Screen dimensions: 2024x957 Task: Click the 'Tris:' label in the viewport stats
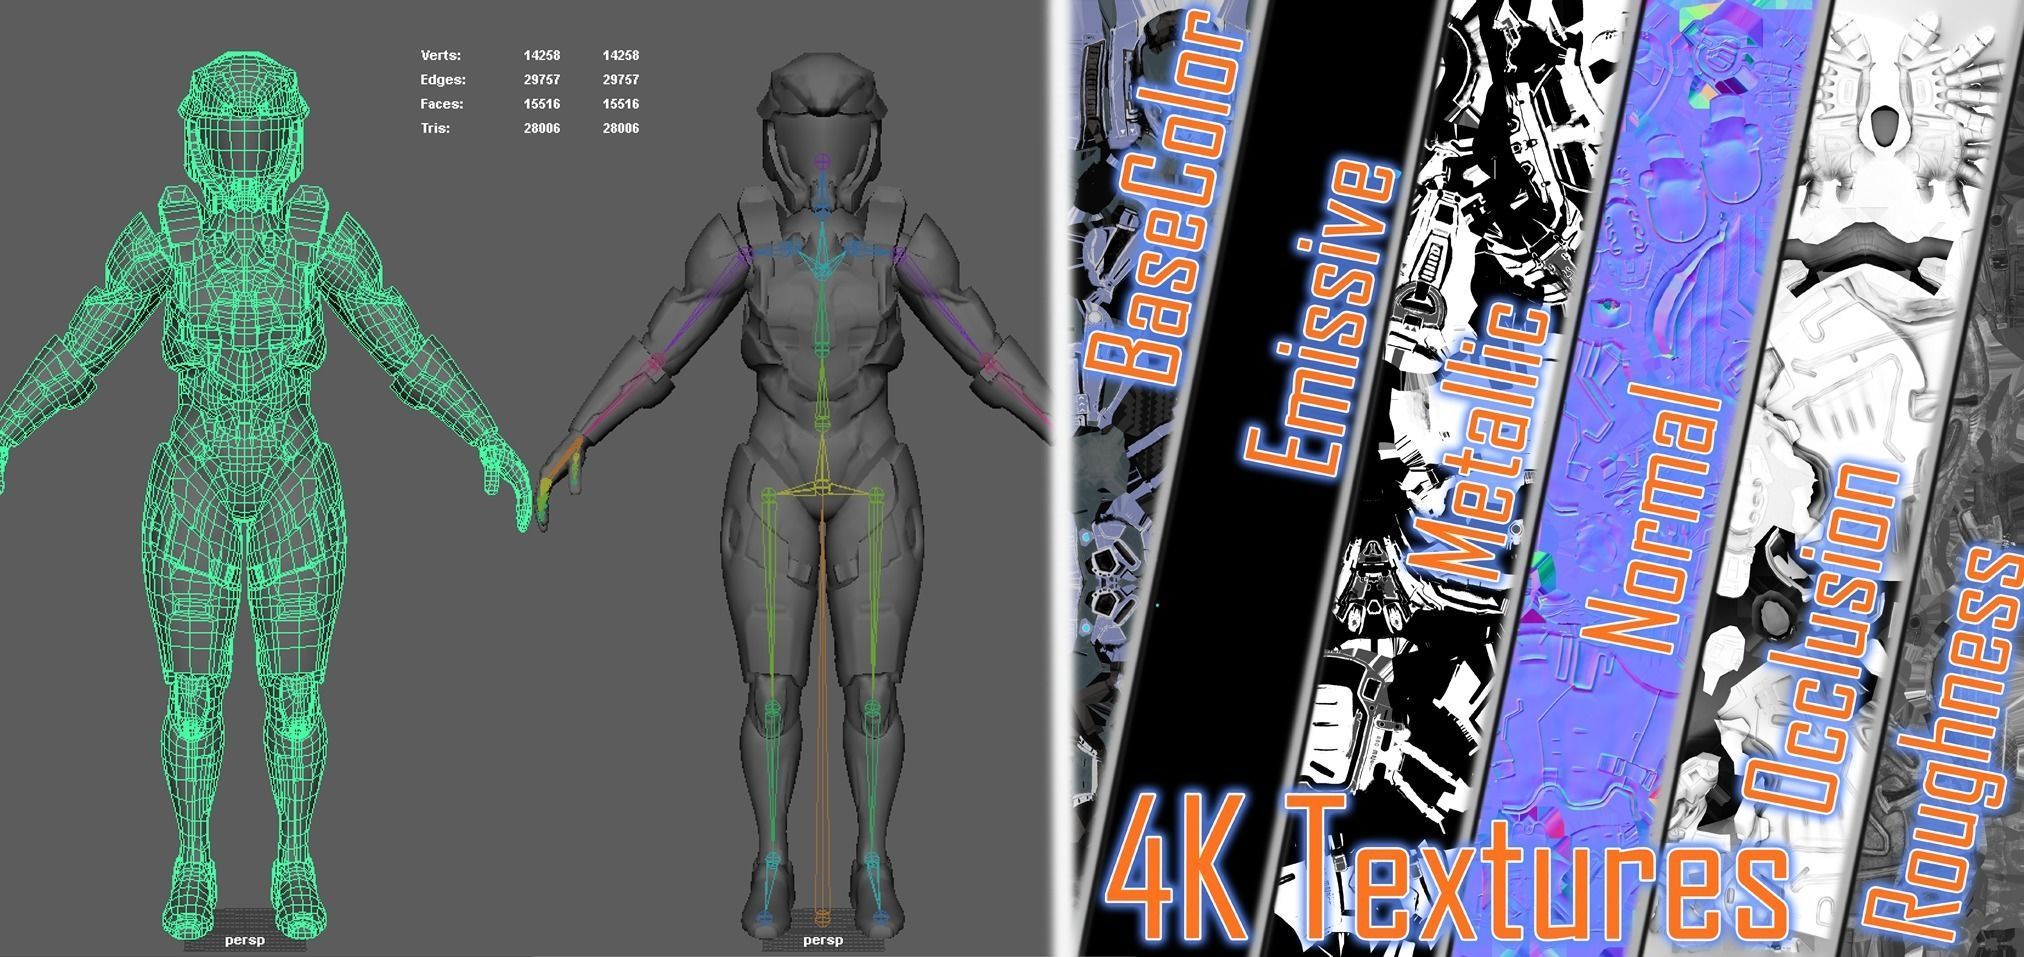coord(435,128)
